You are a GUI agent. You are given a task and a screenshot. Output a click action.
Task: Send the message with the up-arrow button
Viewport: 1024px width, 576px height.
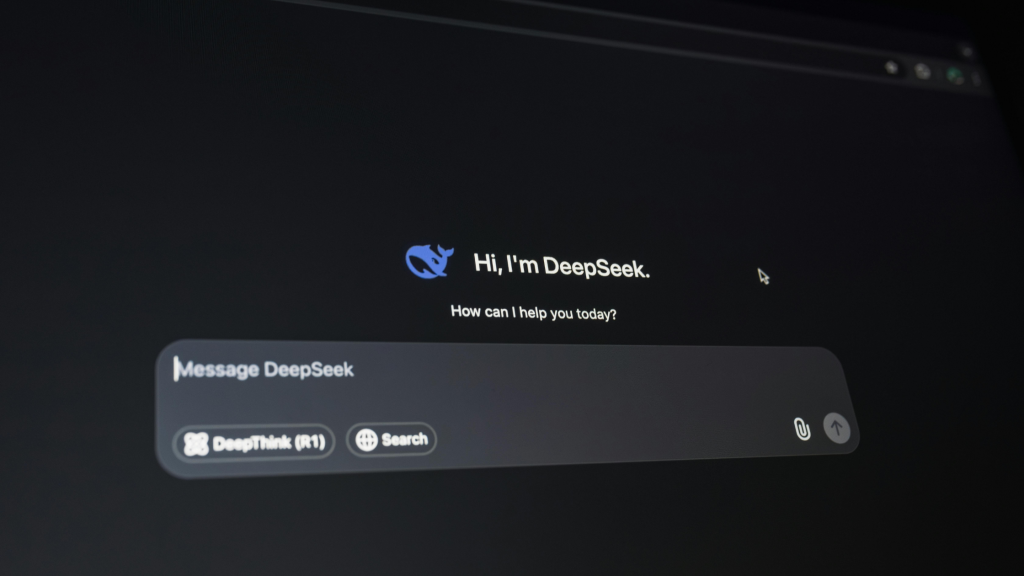pos(837,428)
